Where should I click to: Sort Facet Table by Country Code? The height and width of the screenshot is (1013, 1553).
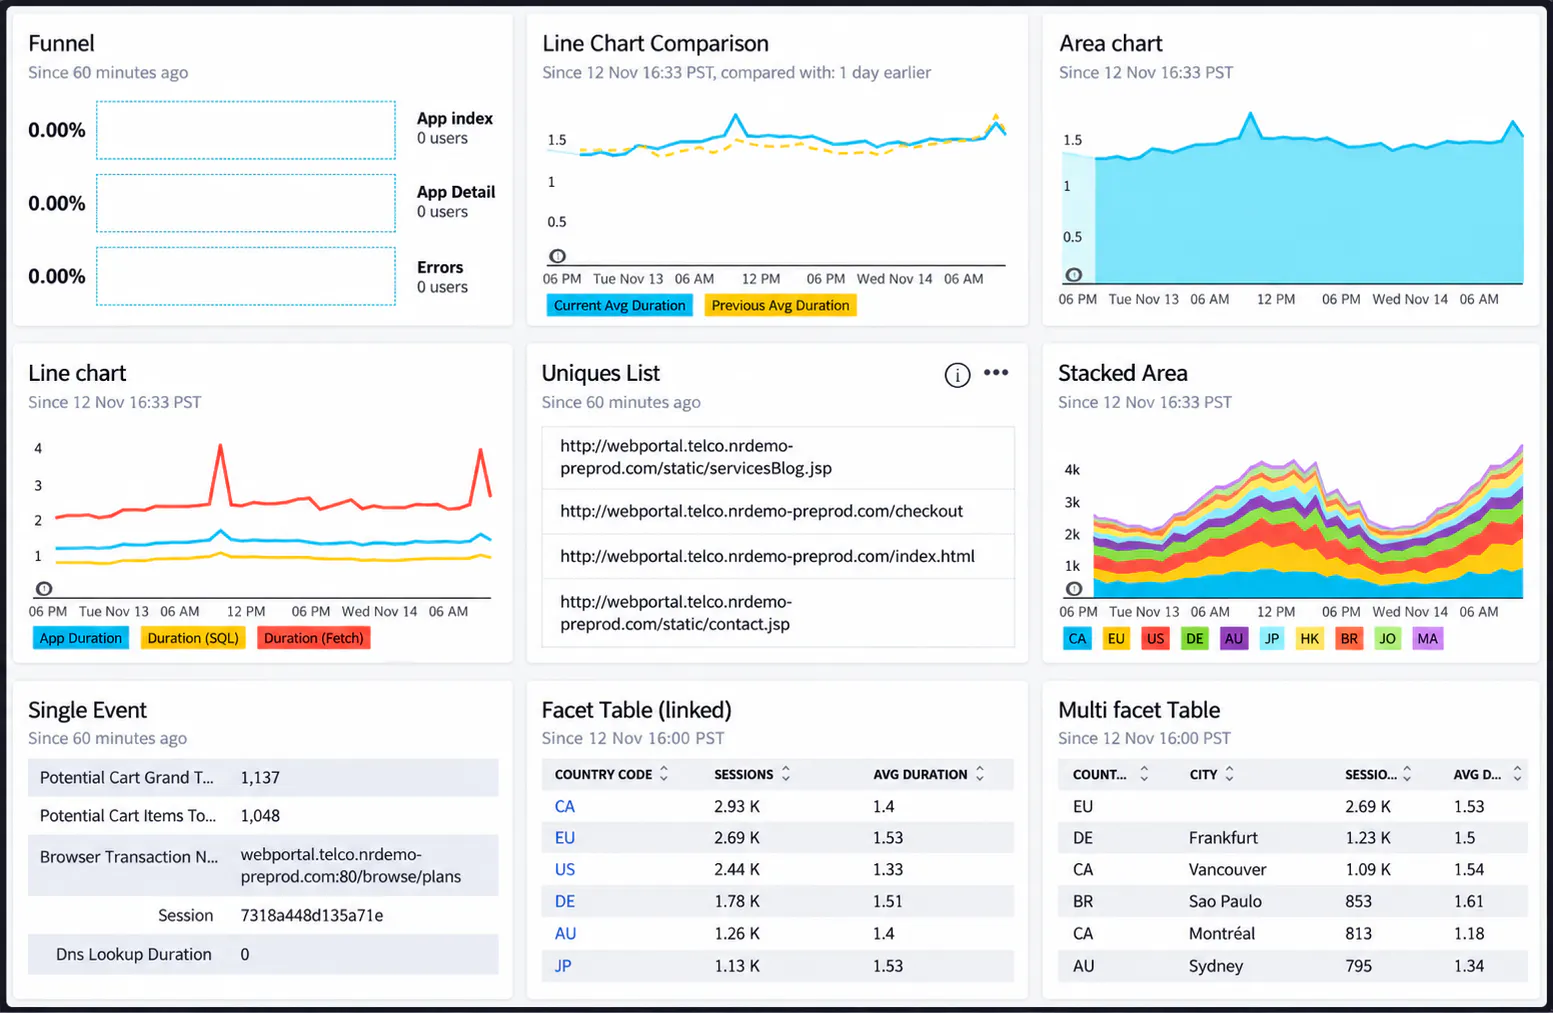click(x=664, y=774)
